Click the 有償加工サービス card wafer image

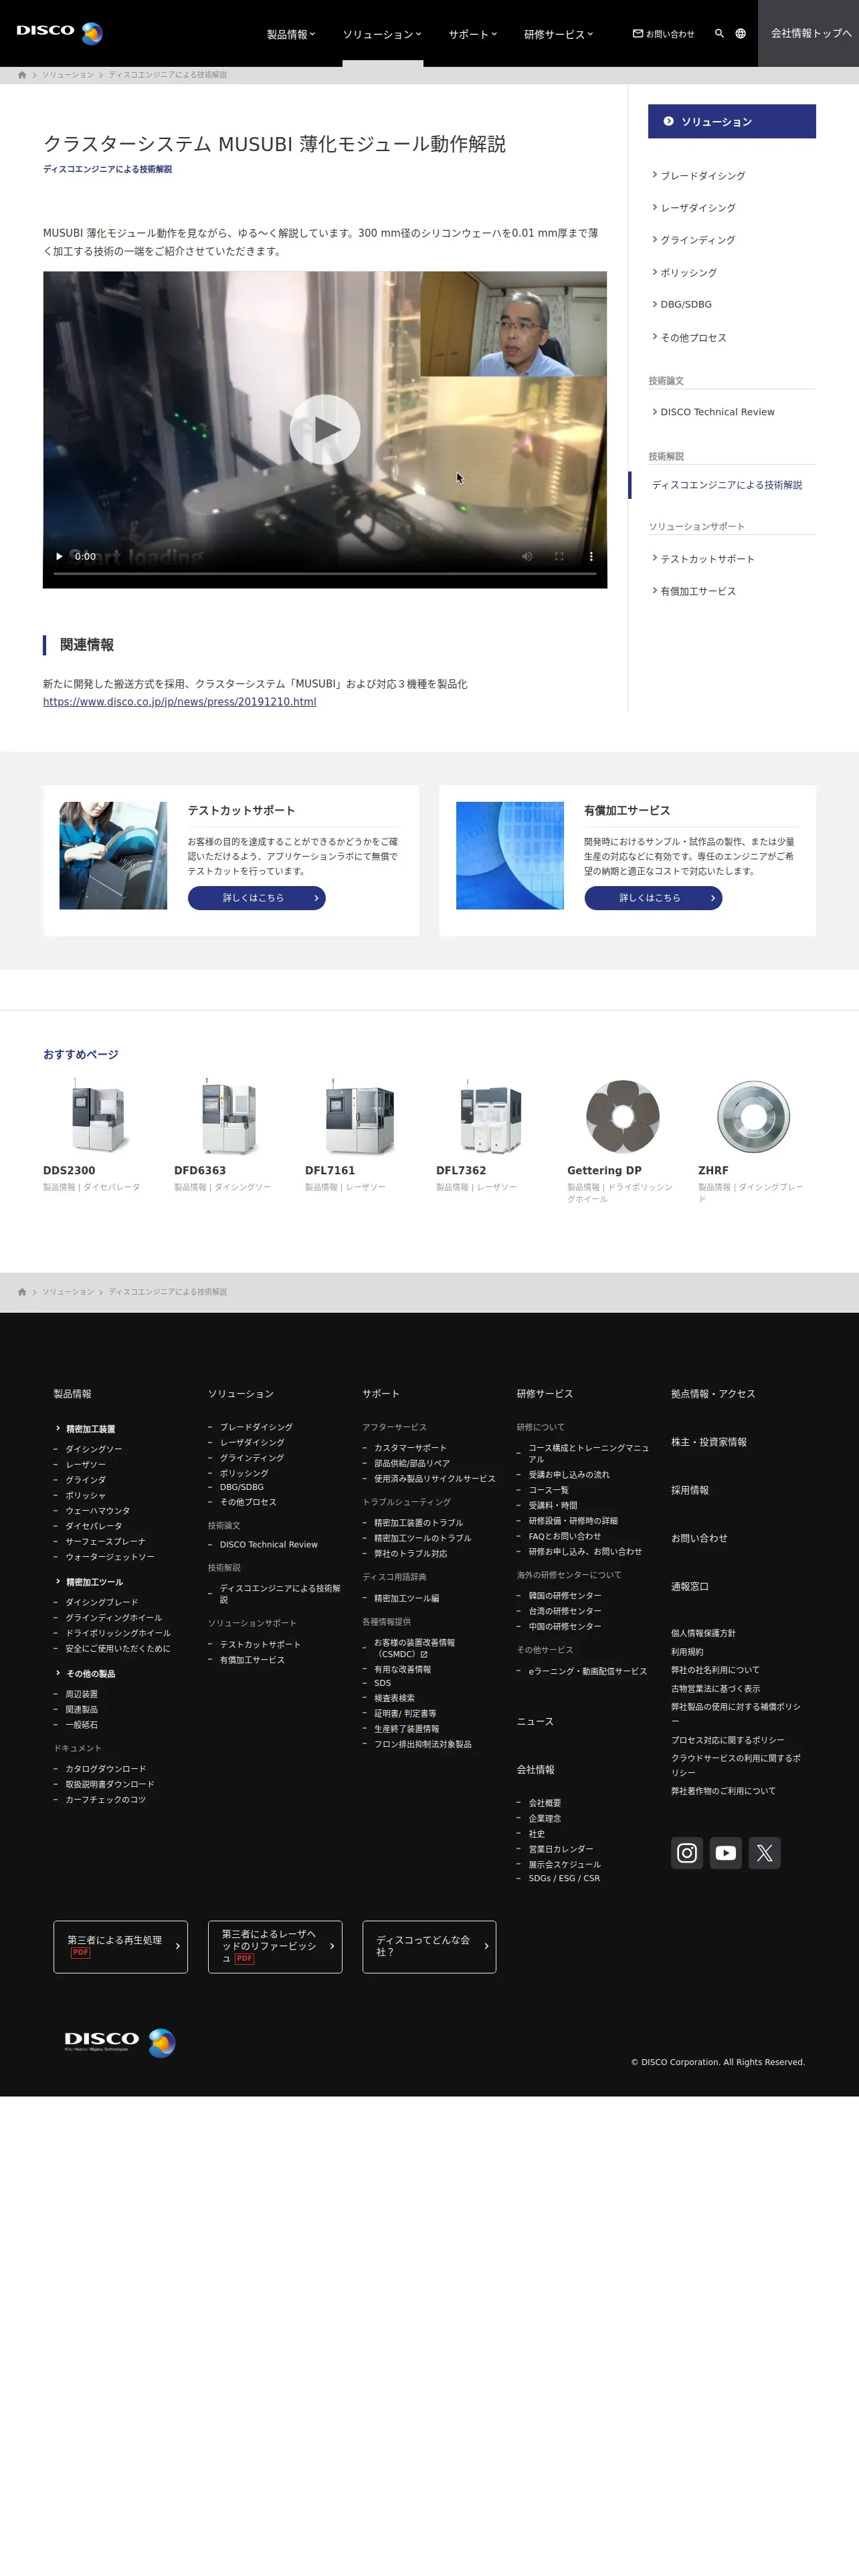(510, 855)
